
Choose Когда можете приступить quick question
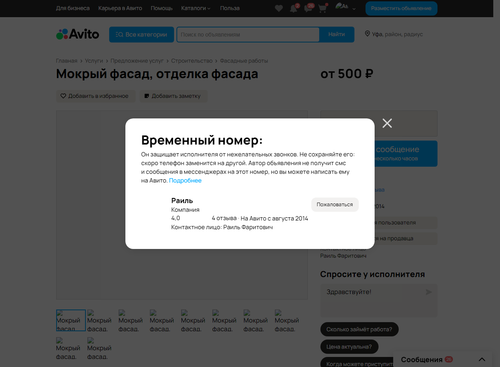357,363
